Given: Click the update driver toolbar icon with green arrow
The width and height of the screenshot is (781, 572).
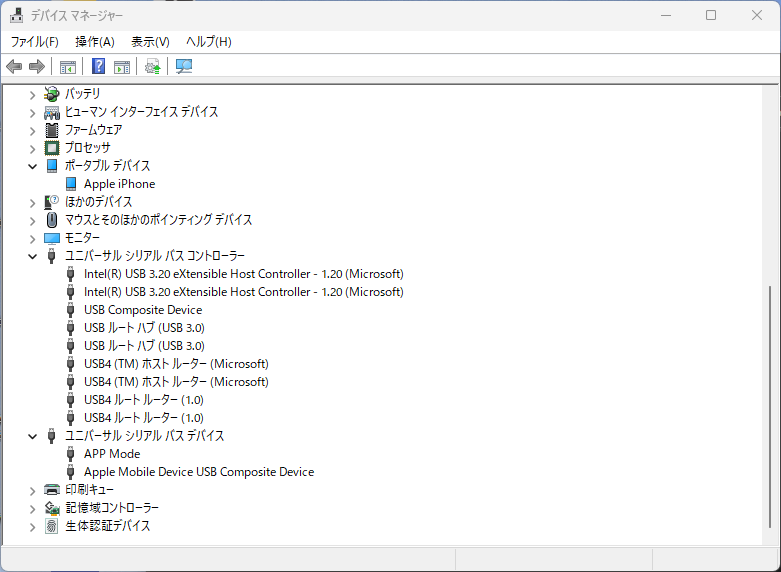Looking at the screenshot, I should 152,66.
